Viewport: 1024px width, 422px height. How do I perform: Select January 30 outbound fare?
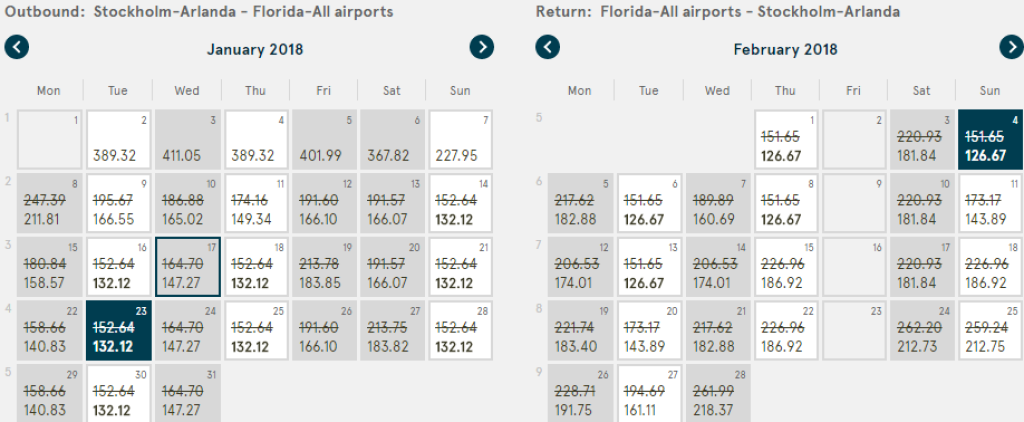[118, 393]
